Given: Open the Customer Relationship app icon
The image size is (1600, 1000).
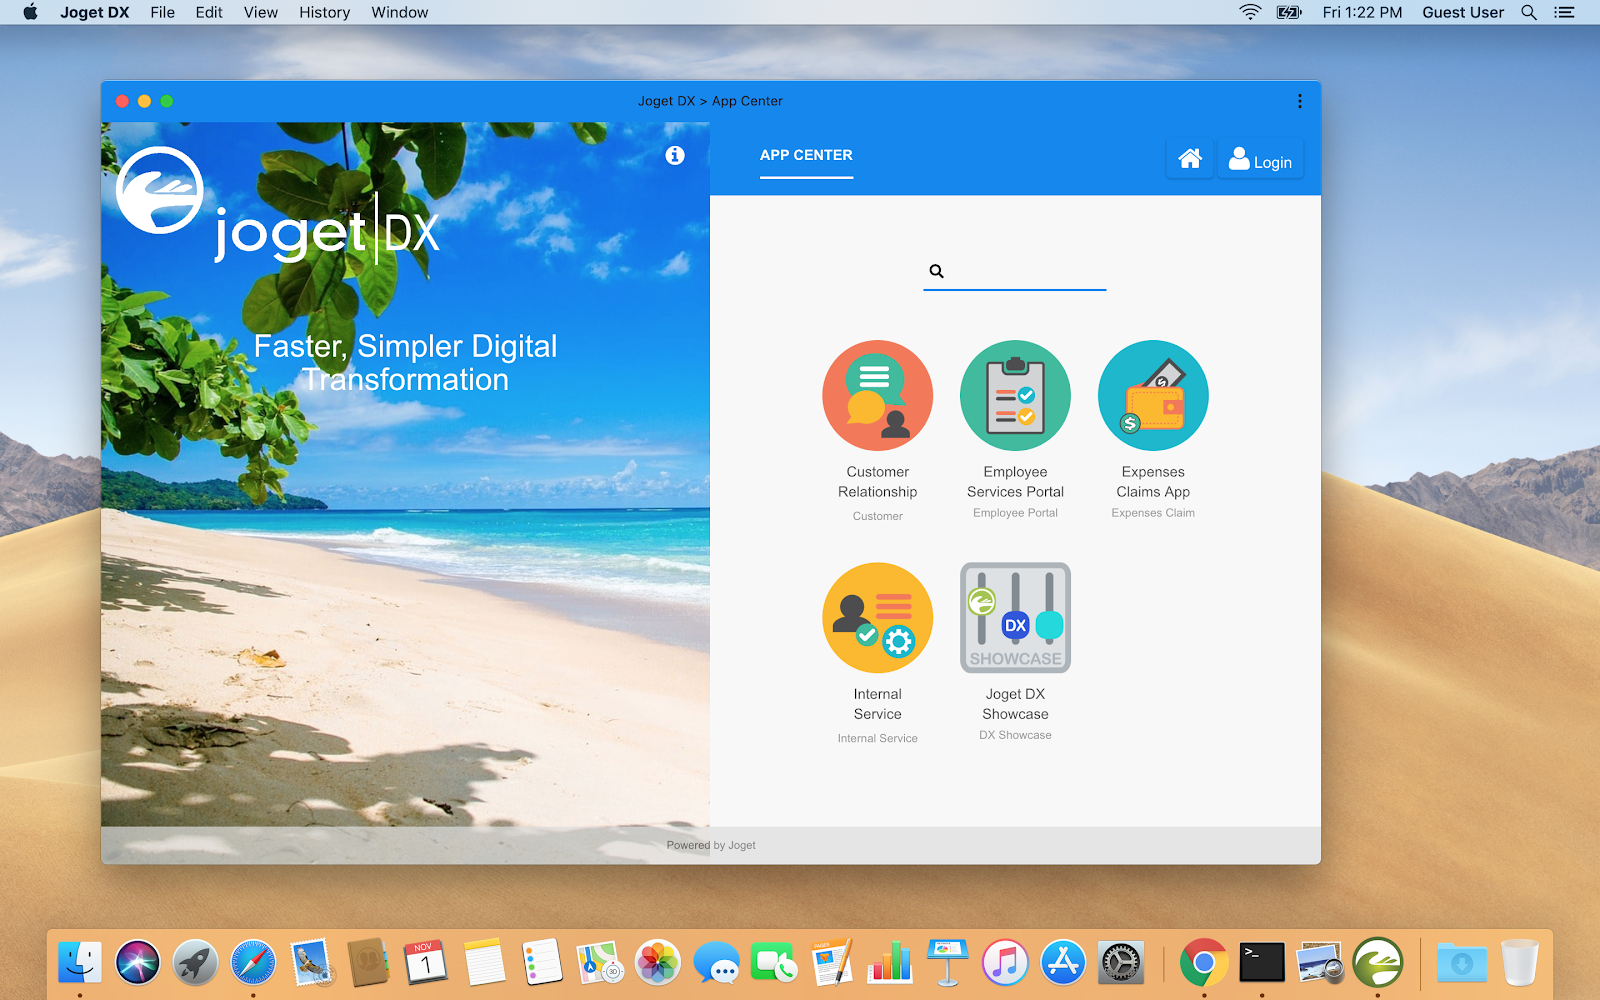Looking at the screenshot, I should [877, 396].
